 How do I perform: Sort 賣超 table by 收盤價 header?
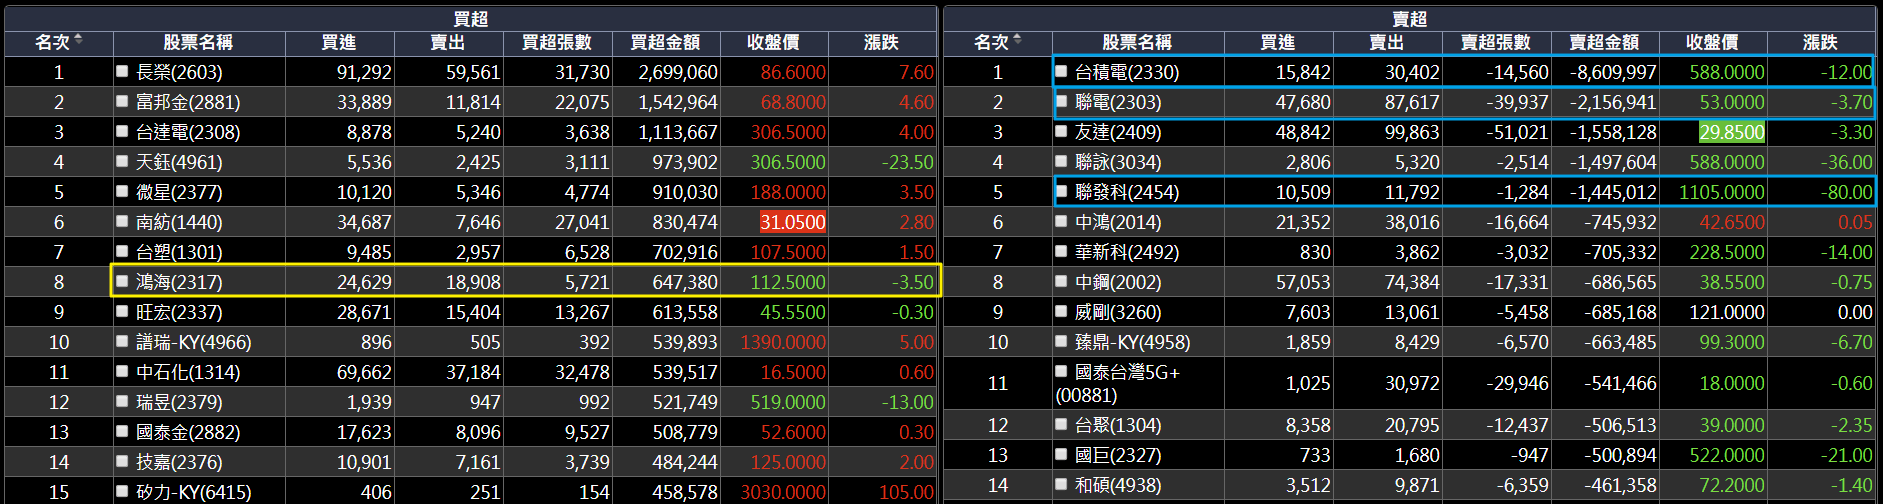1712,42
